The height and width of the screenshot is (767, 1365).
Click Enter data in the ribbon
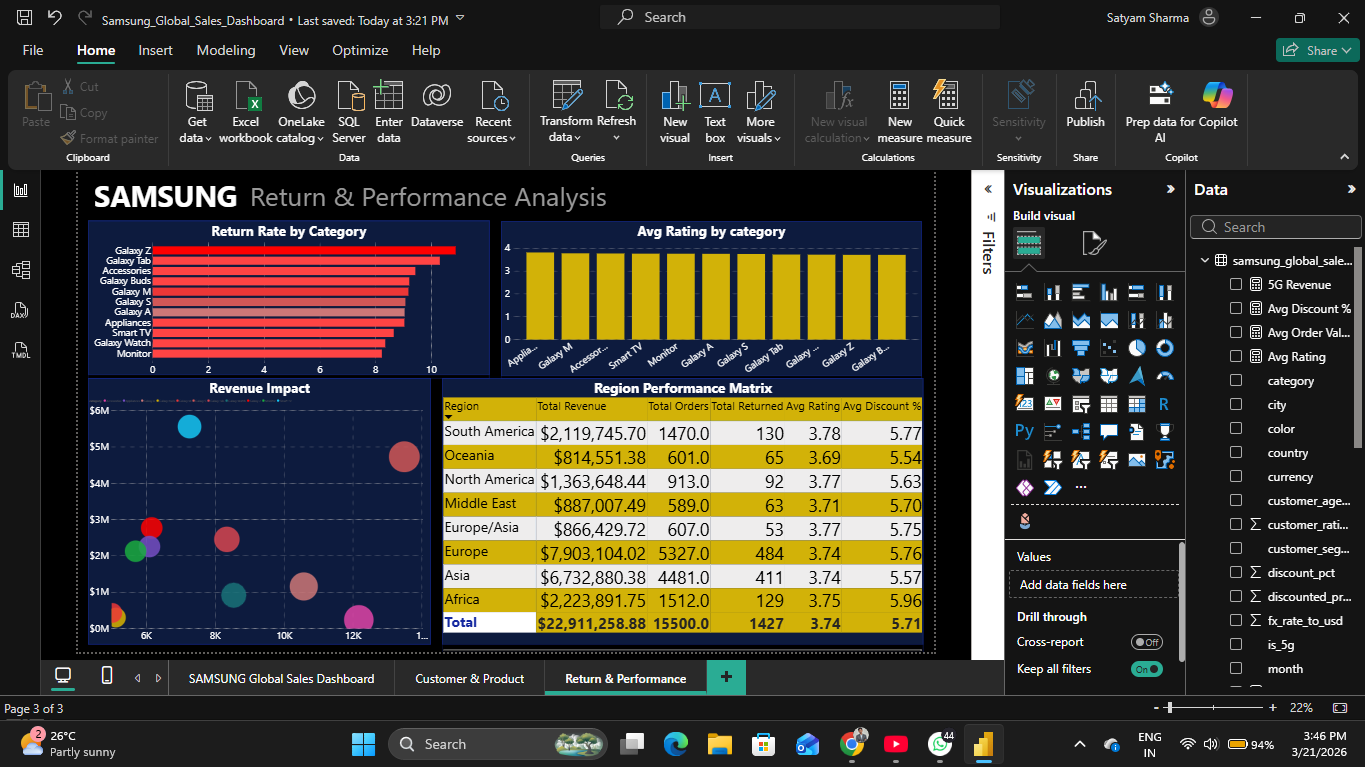click(389, 112)
